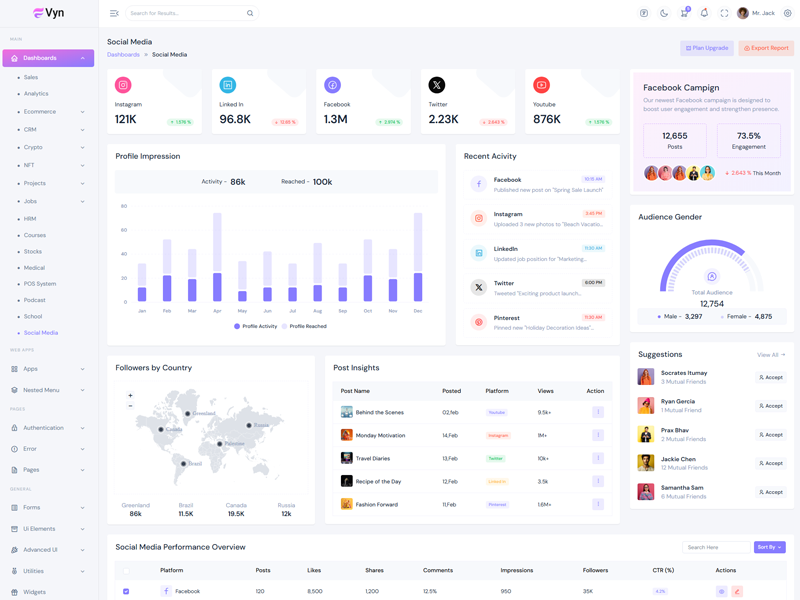Collapse the sidebar with the hamburger icon
The height and width of the screenshot is (600, 800).
pyautogui.click(x=114, y=13)
